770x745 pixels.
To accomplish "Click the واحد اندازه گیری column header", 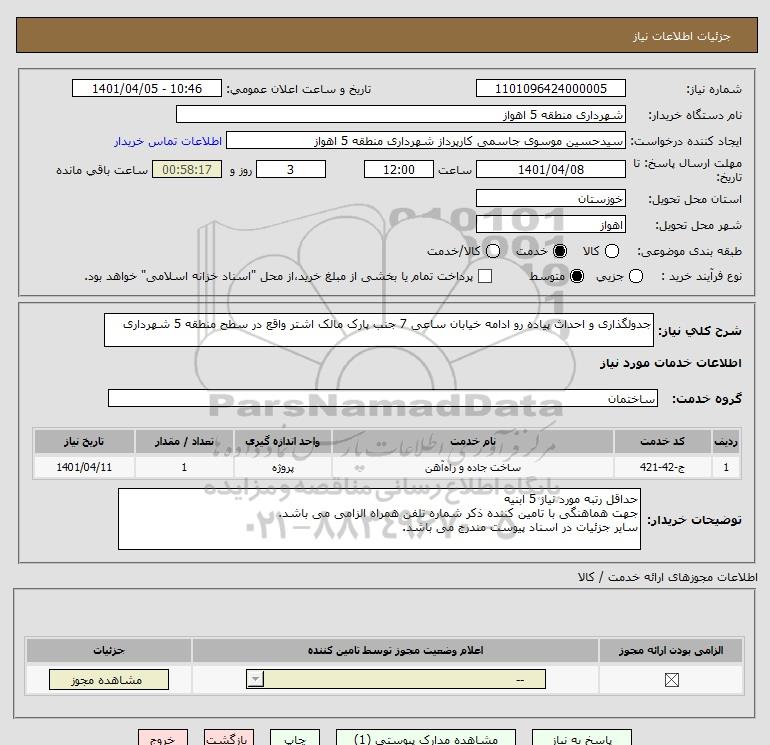I will 282,441.
